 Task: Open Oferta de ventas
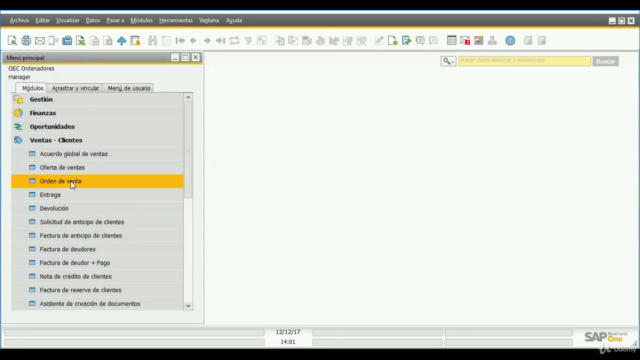tap(97, 167)
